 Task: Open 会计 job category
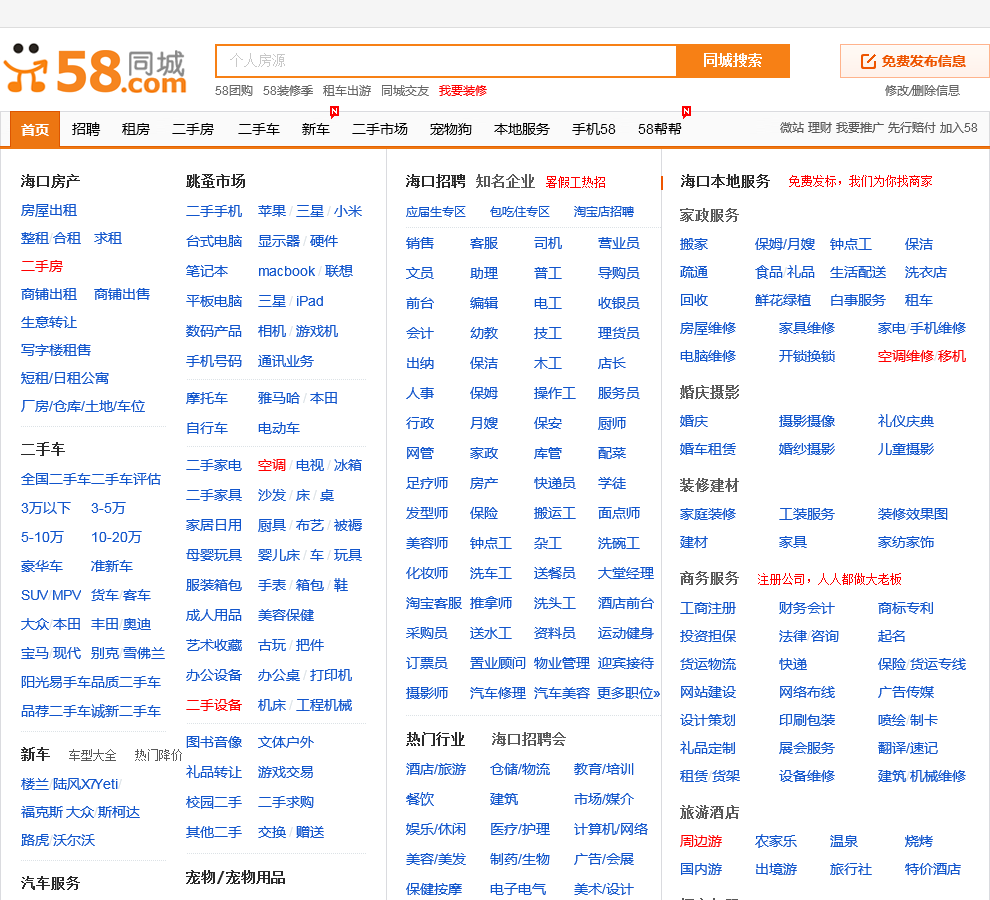click(420, 333)
